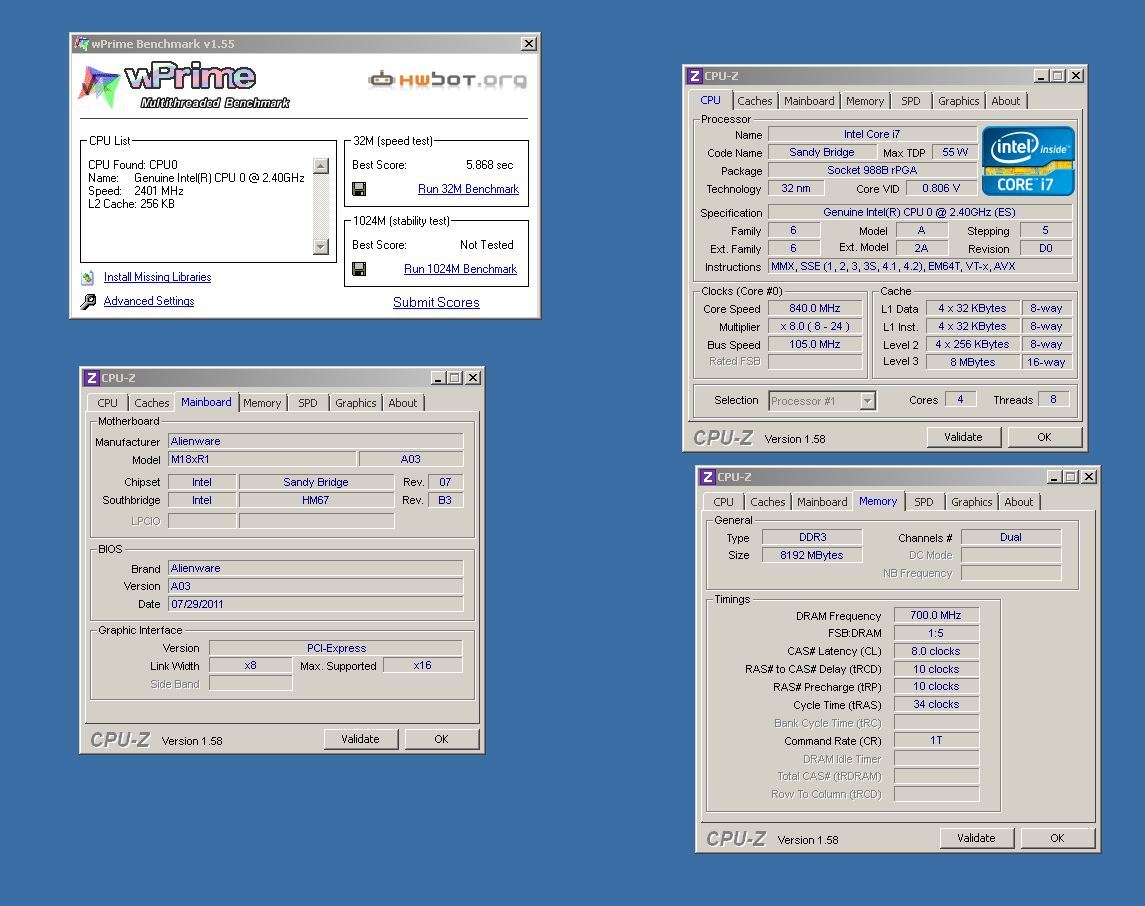Click the Advanced Settings wrench icon
1145x906 pixels.
pyautogui.click(x=88, y=302)
